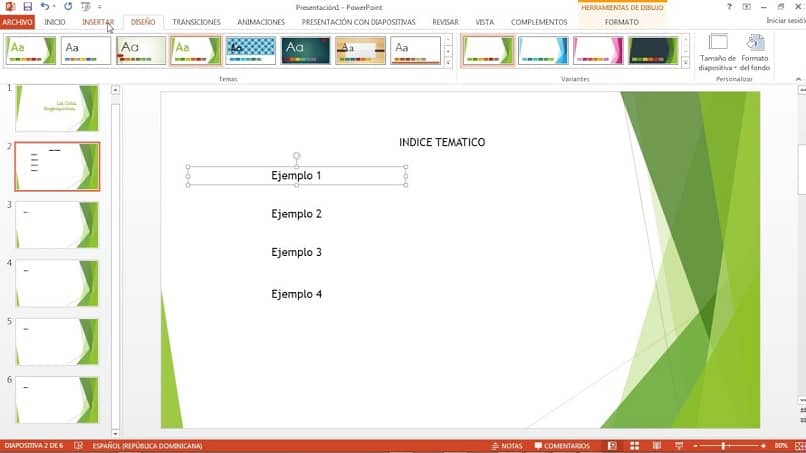This screenshot has height=453, width=806.
Task: Click the Redo icon in title bar
Action: (x=68, y=7)
